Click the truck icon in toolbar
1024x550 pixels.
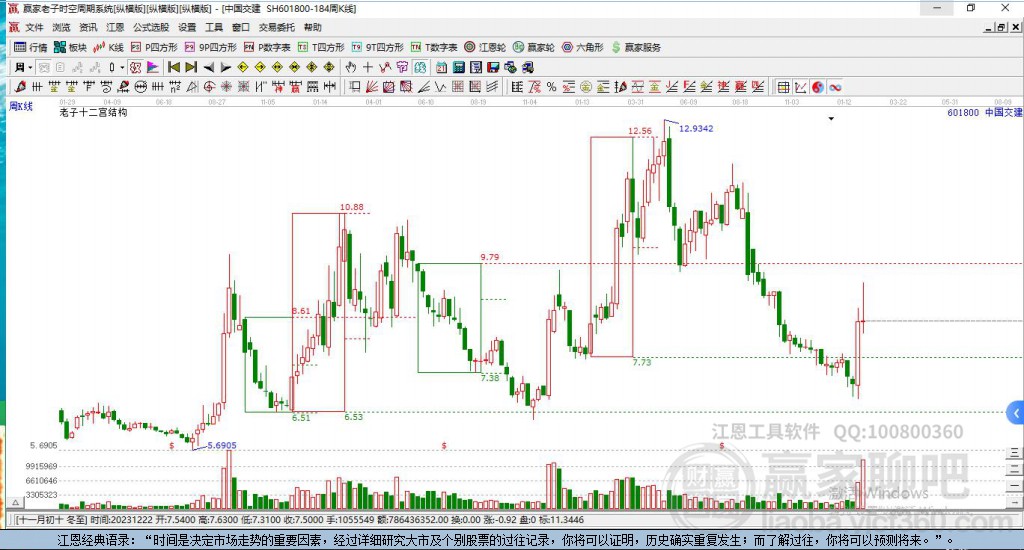(x=528, y=67)
